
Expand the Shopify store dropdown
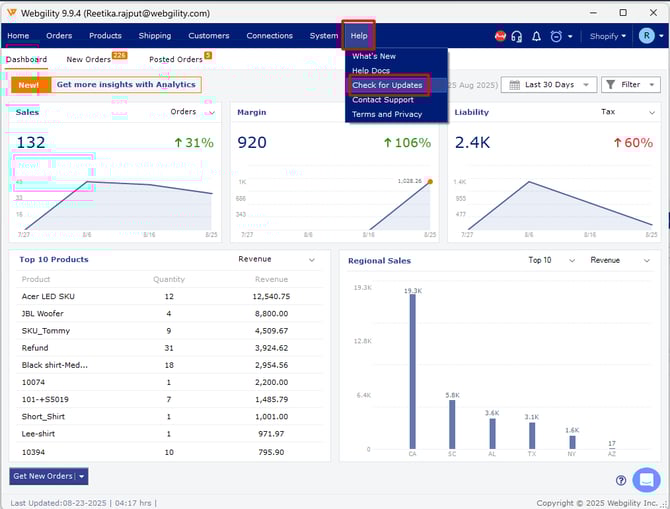pyautogui.click(x=609, y=36)
